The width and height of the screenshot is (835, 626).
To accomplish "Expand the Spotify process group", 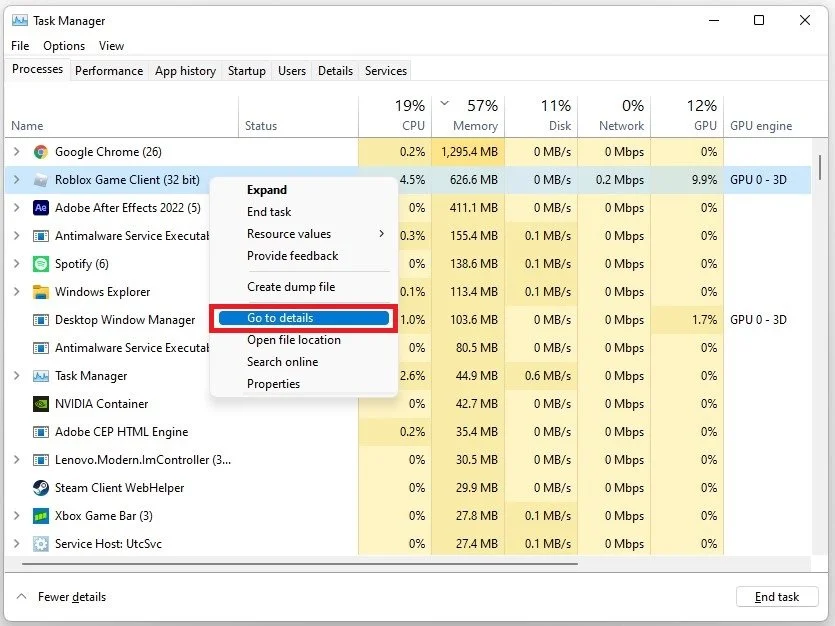I will 17,263.
